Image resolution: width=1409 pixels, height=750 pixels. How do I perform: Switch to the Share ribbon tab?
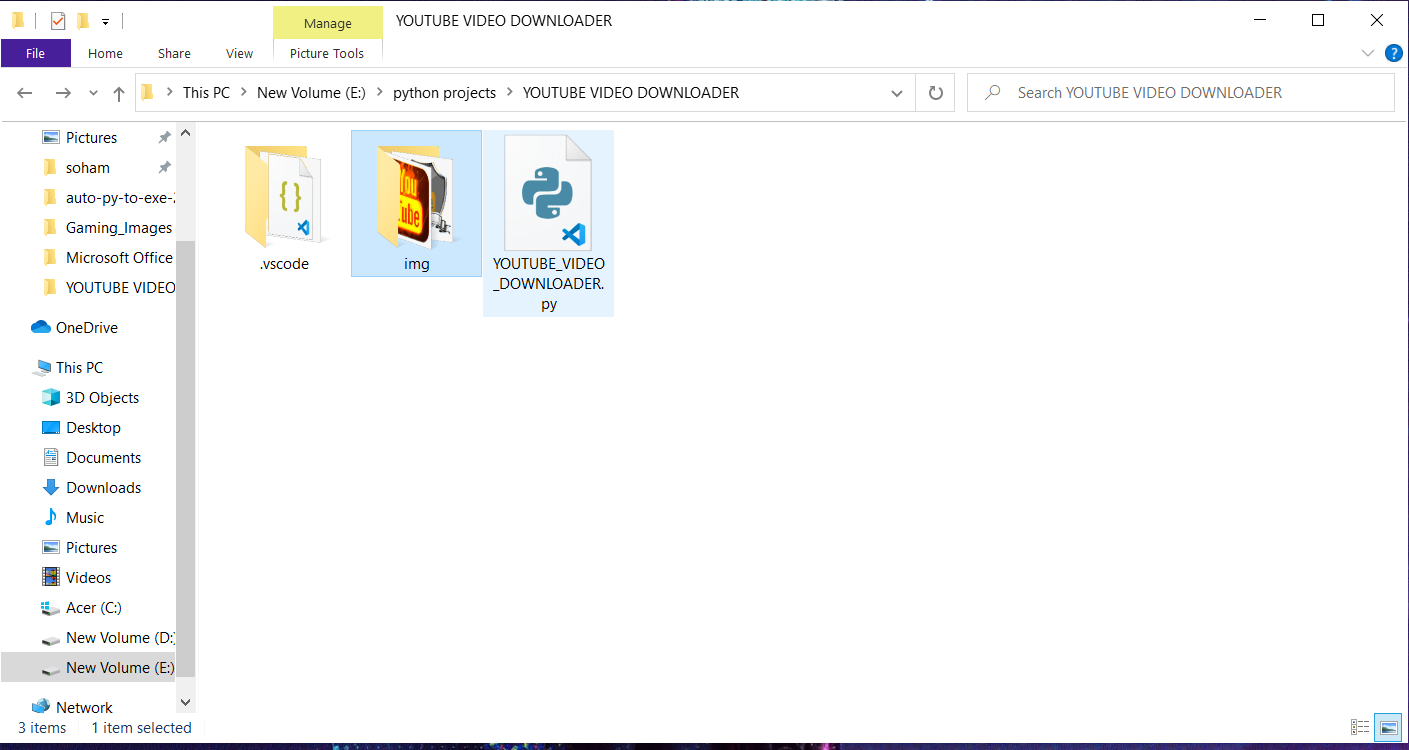pos(174,53)
